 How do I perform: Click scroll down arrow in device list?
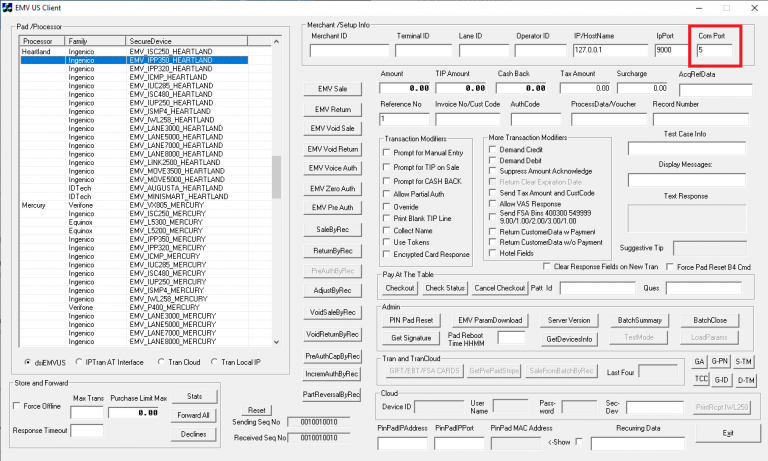point(276,342)
